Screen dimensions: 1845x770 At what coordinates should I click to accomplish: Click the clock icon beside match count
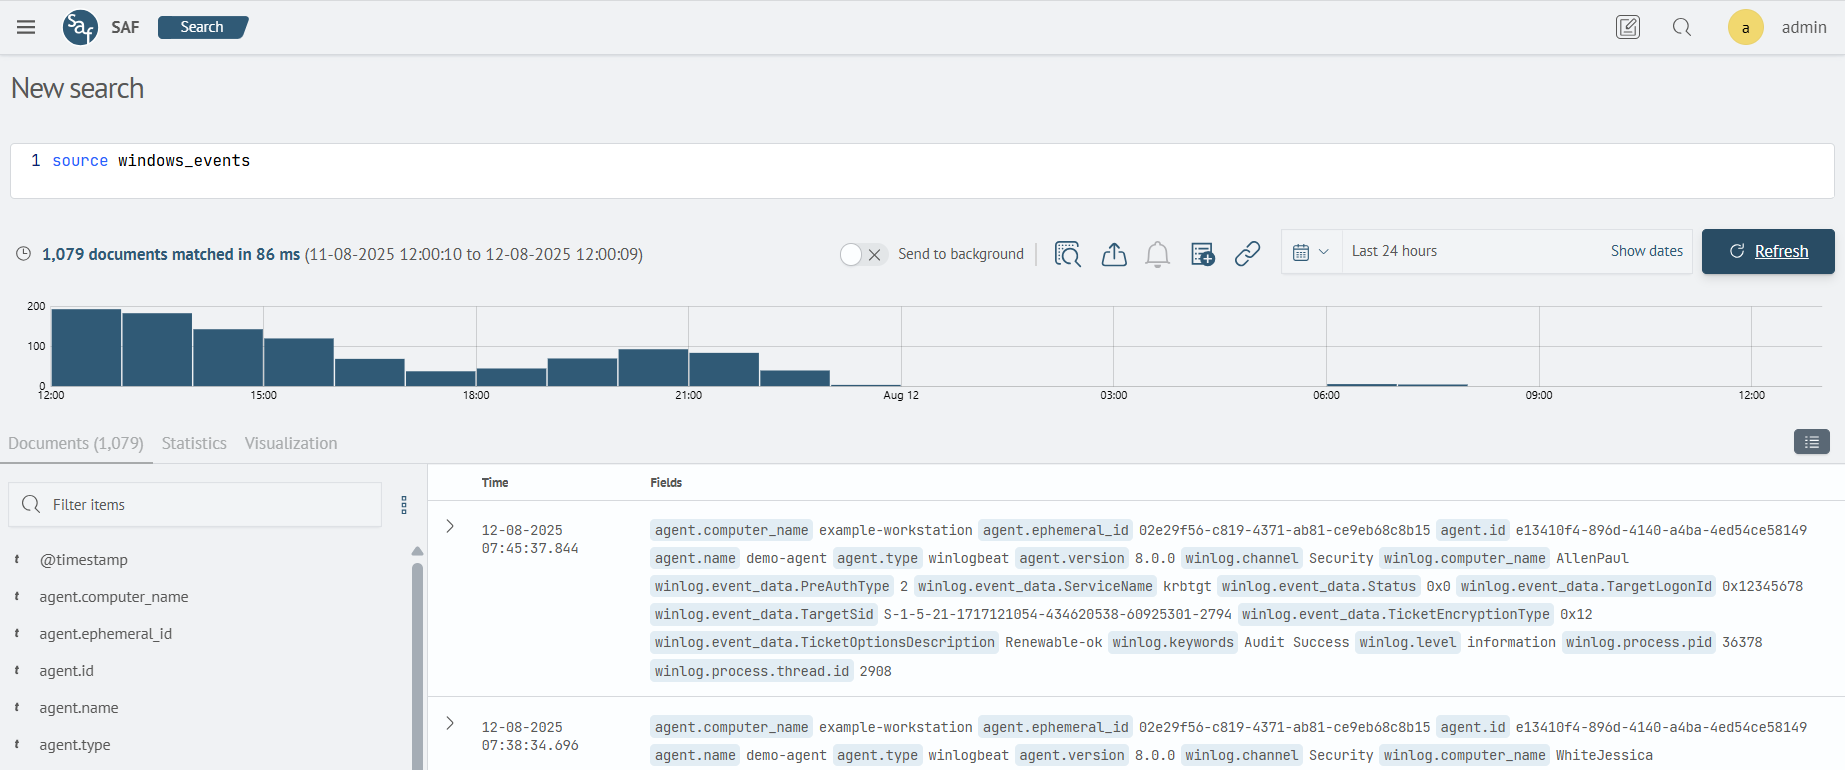pyautogui.click(x=23, y=254)
